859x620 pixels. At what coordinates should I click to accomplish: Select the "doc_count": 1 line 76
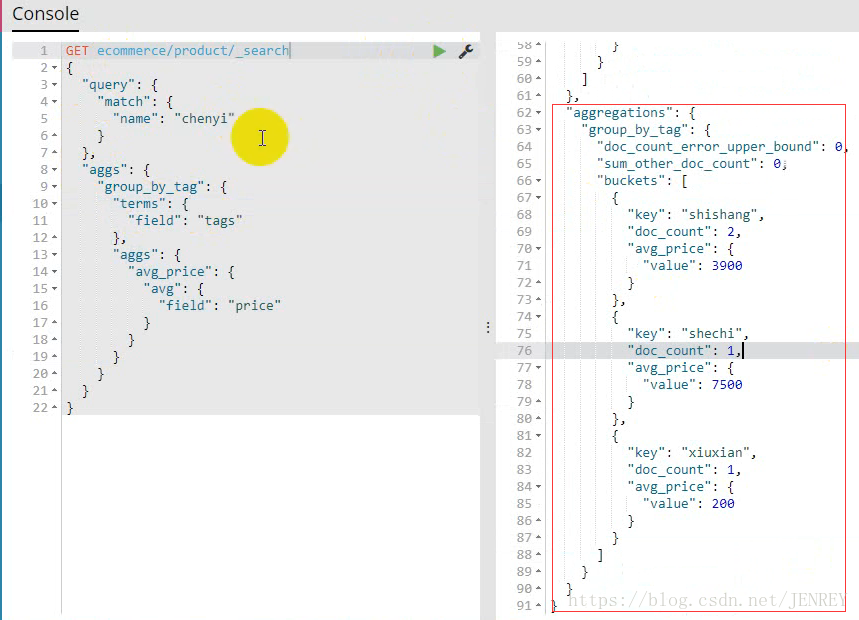[x=683, y=350]
